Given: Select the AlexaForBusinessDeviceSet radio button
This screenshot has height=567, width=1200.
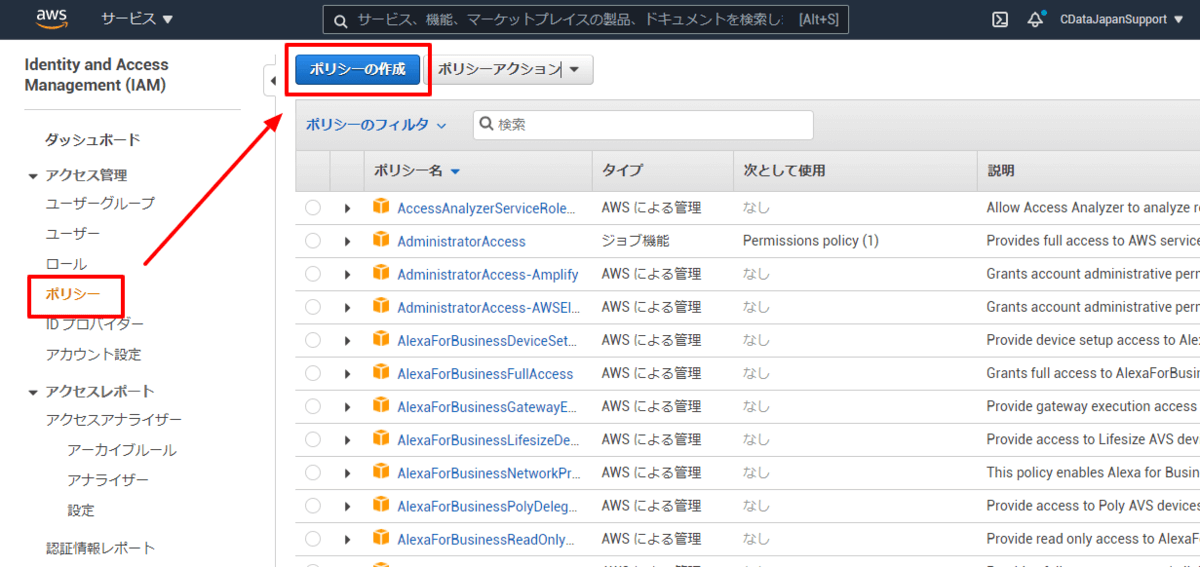Looking at the screenshot, I should point(313,340).
